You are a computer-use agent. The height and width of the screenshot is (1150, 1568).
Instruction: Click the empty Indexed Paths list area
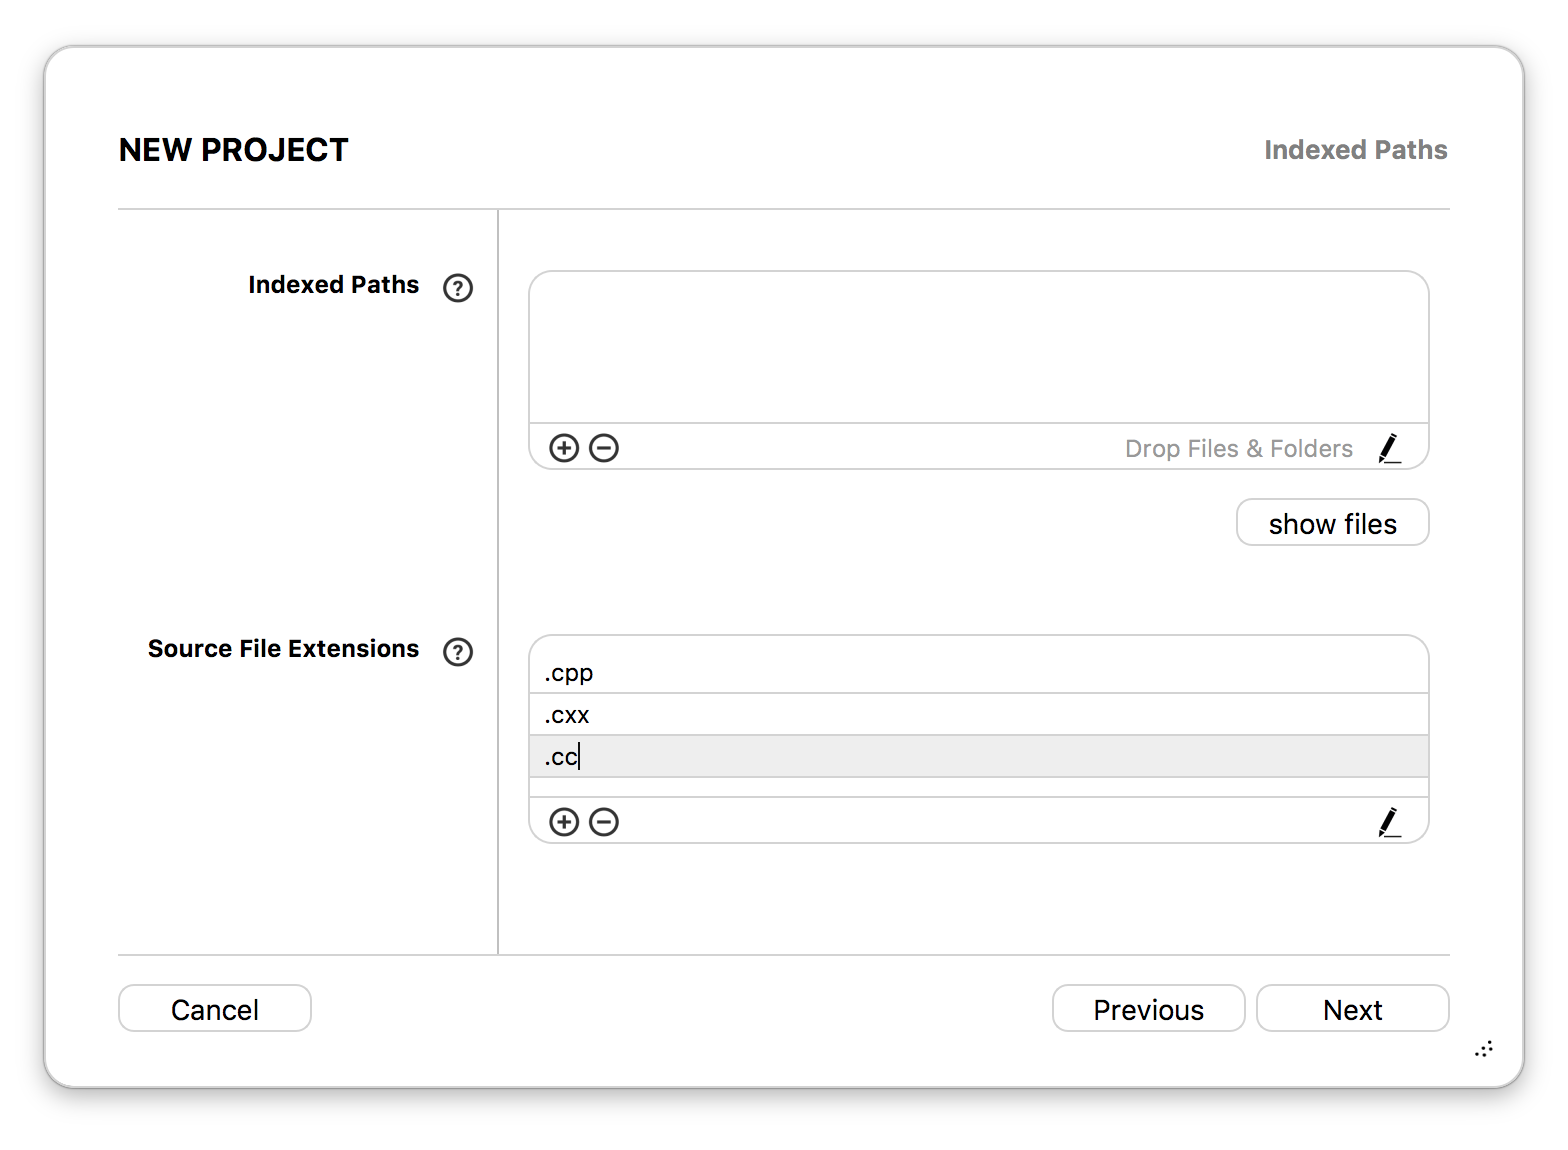point(979,347)
